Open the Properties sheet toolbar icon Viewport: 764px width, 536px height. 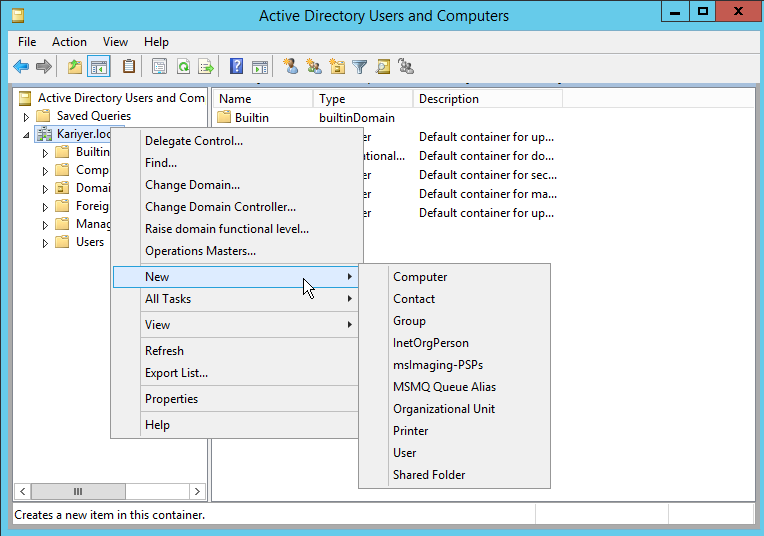(159, 66)
